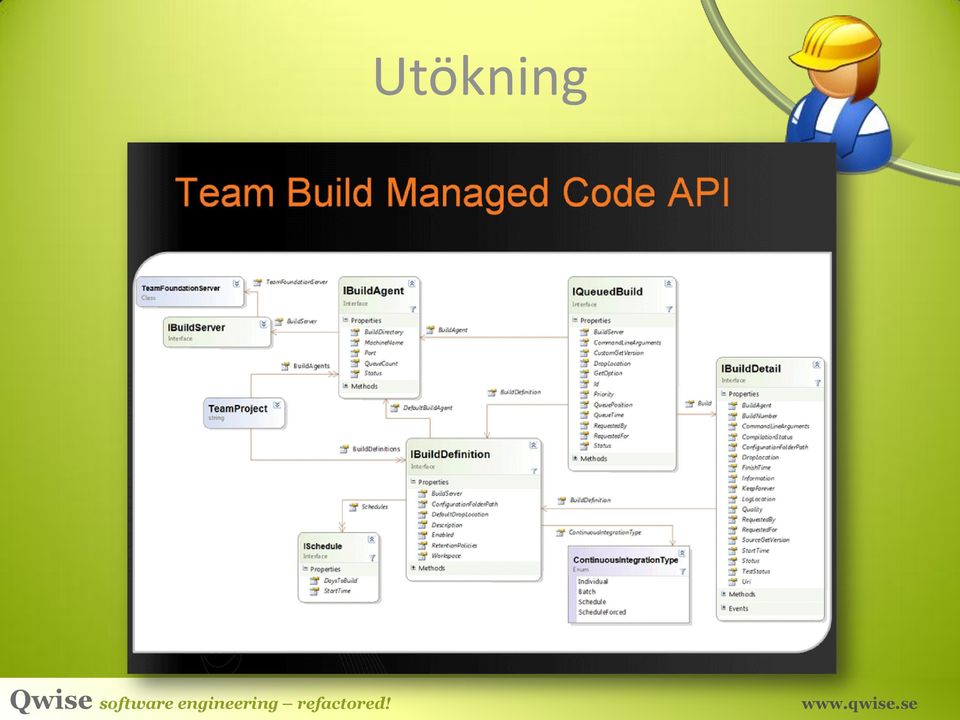Click the filter icon in the IQueuedBuild header
960x720 pixels.
pos(669,309)
